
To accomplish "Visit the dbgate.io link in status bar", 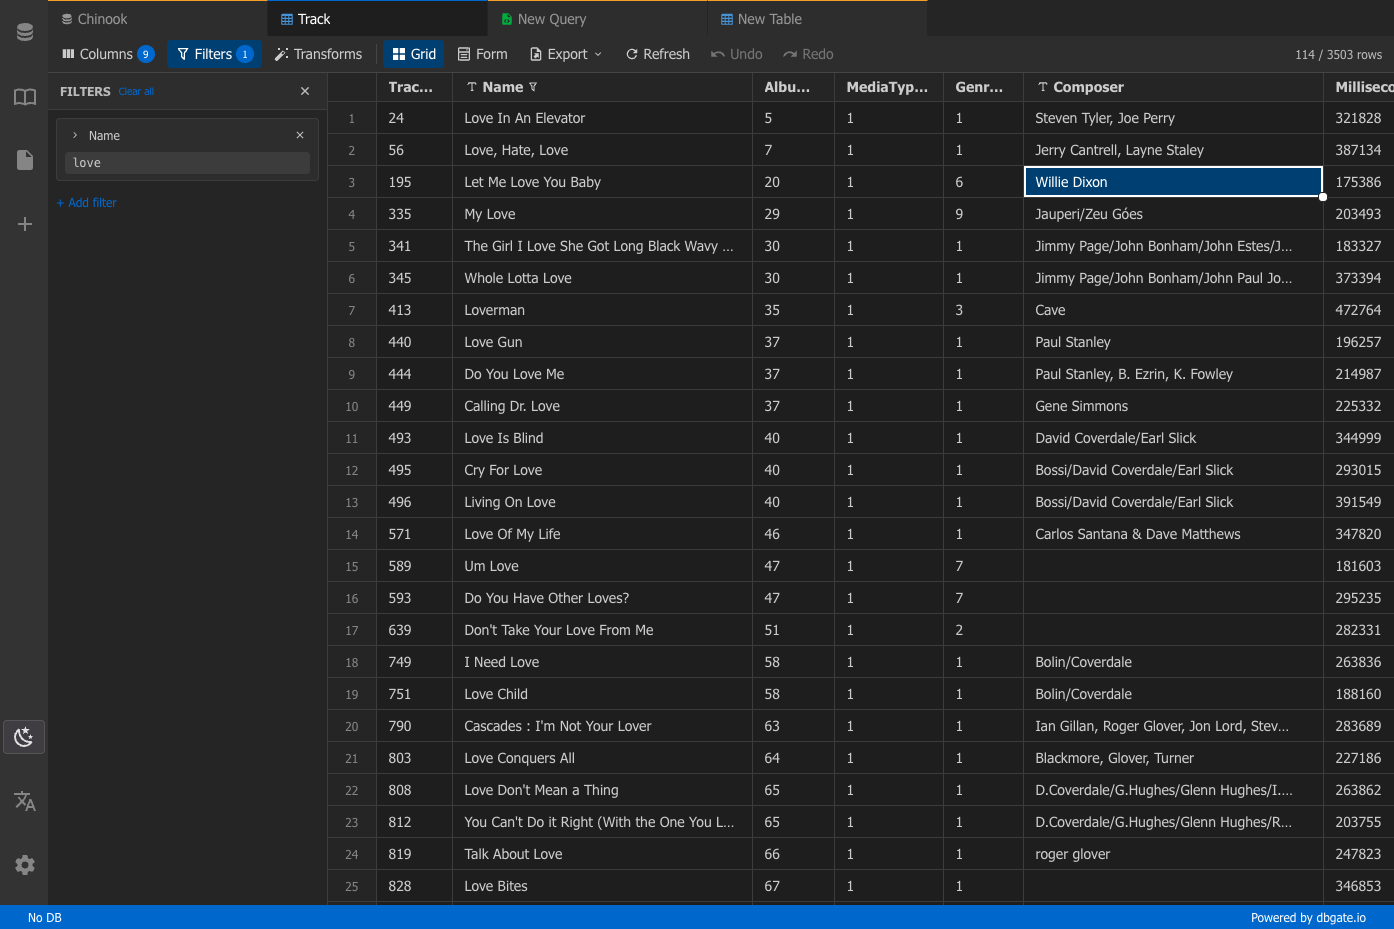I will (x=1308, y=918).
